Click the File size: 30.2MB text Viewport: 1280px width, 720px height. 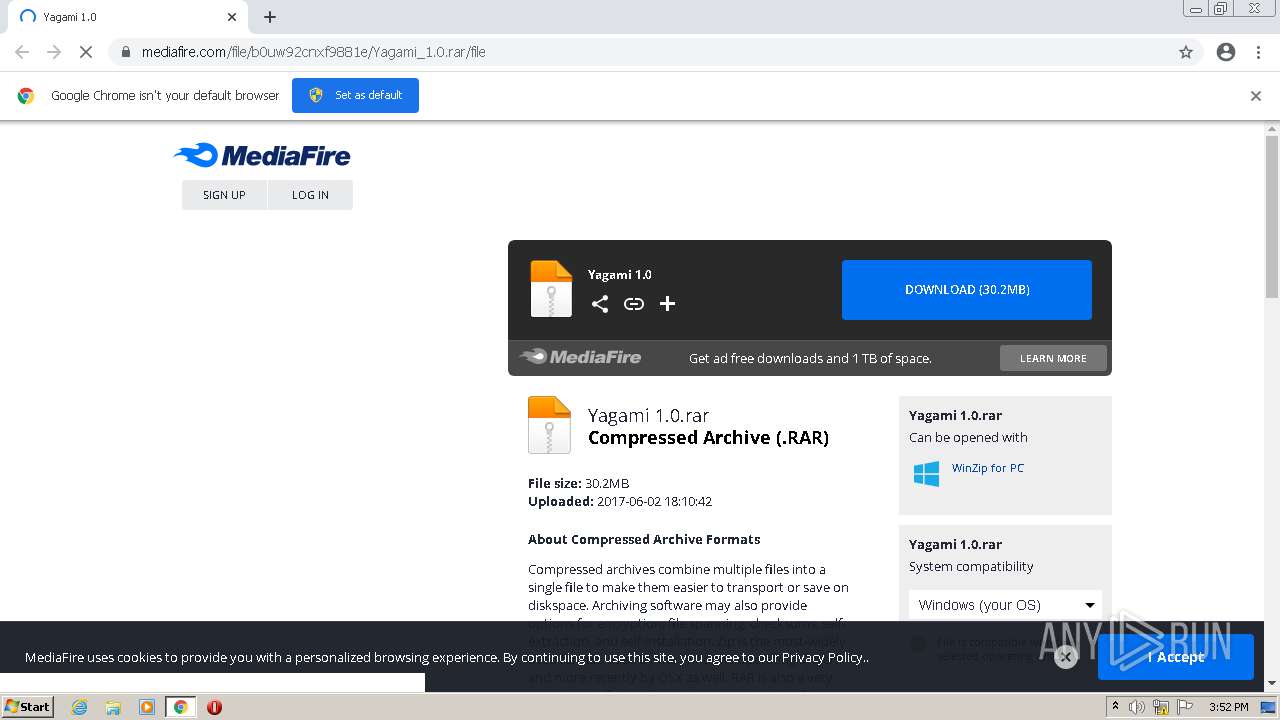click(578, 483)
